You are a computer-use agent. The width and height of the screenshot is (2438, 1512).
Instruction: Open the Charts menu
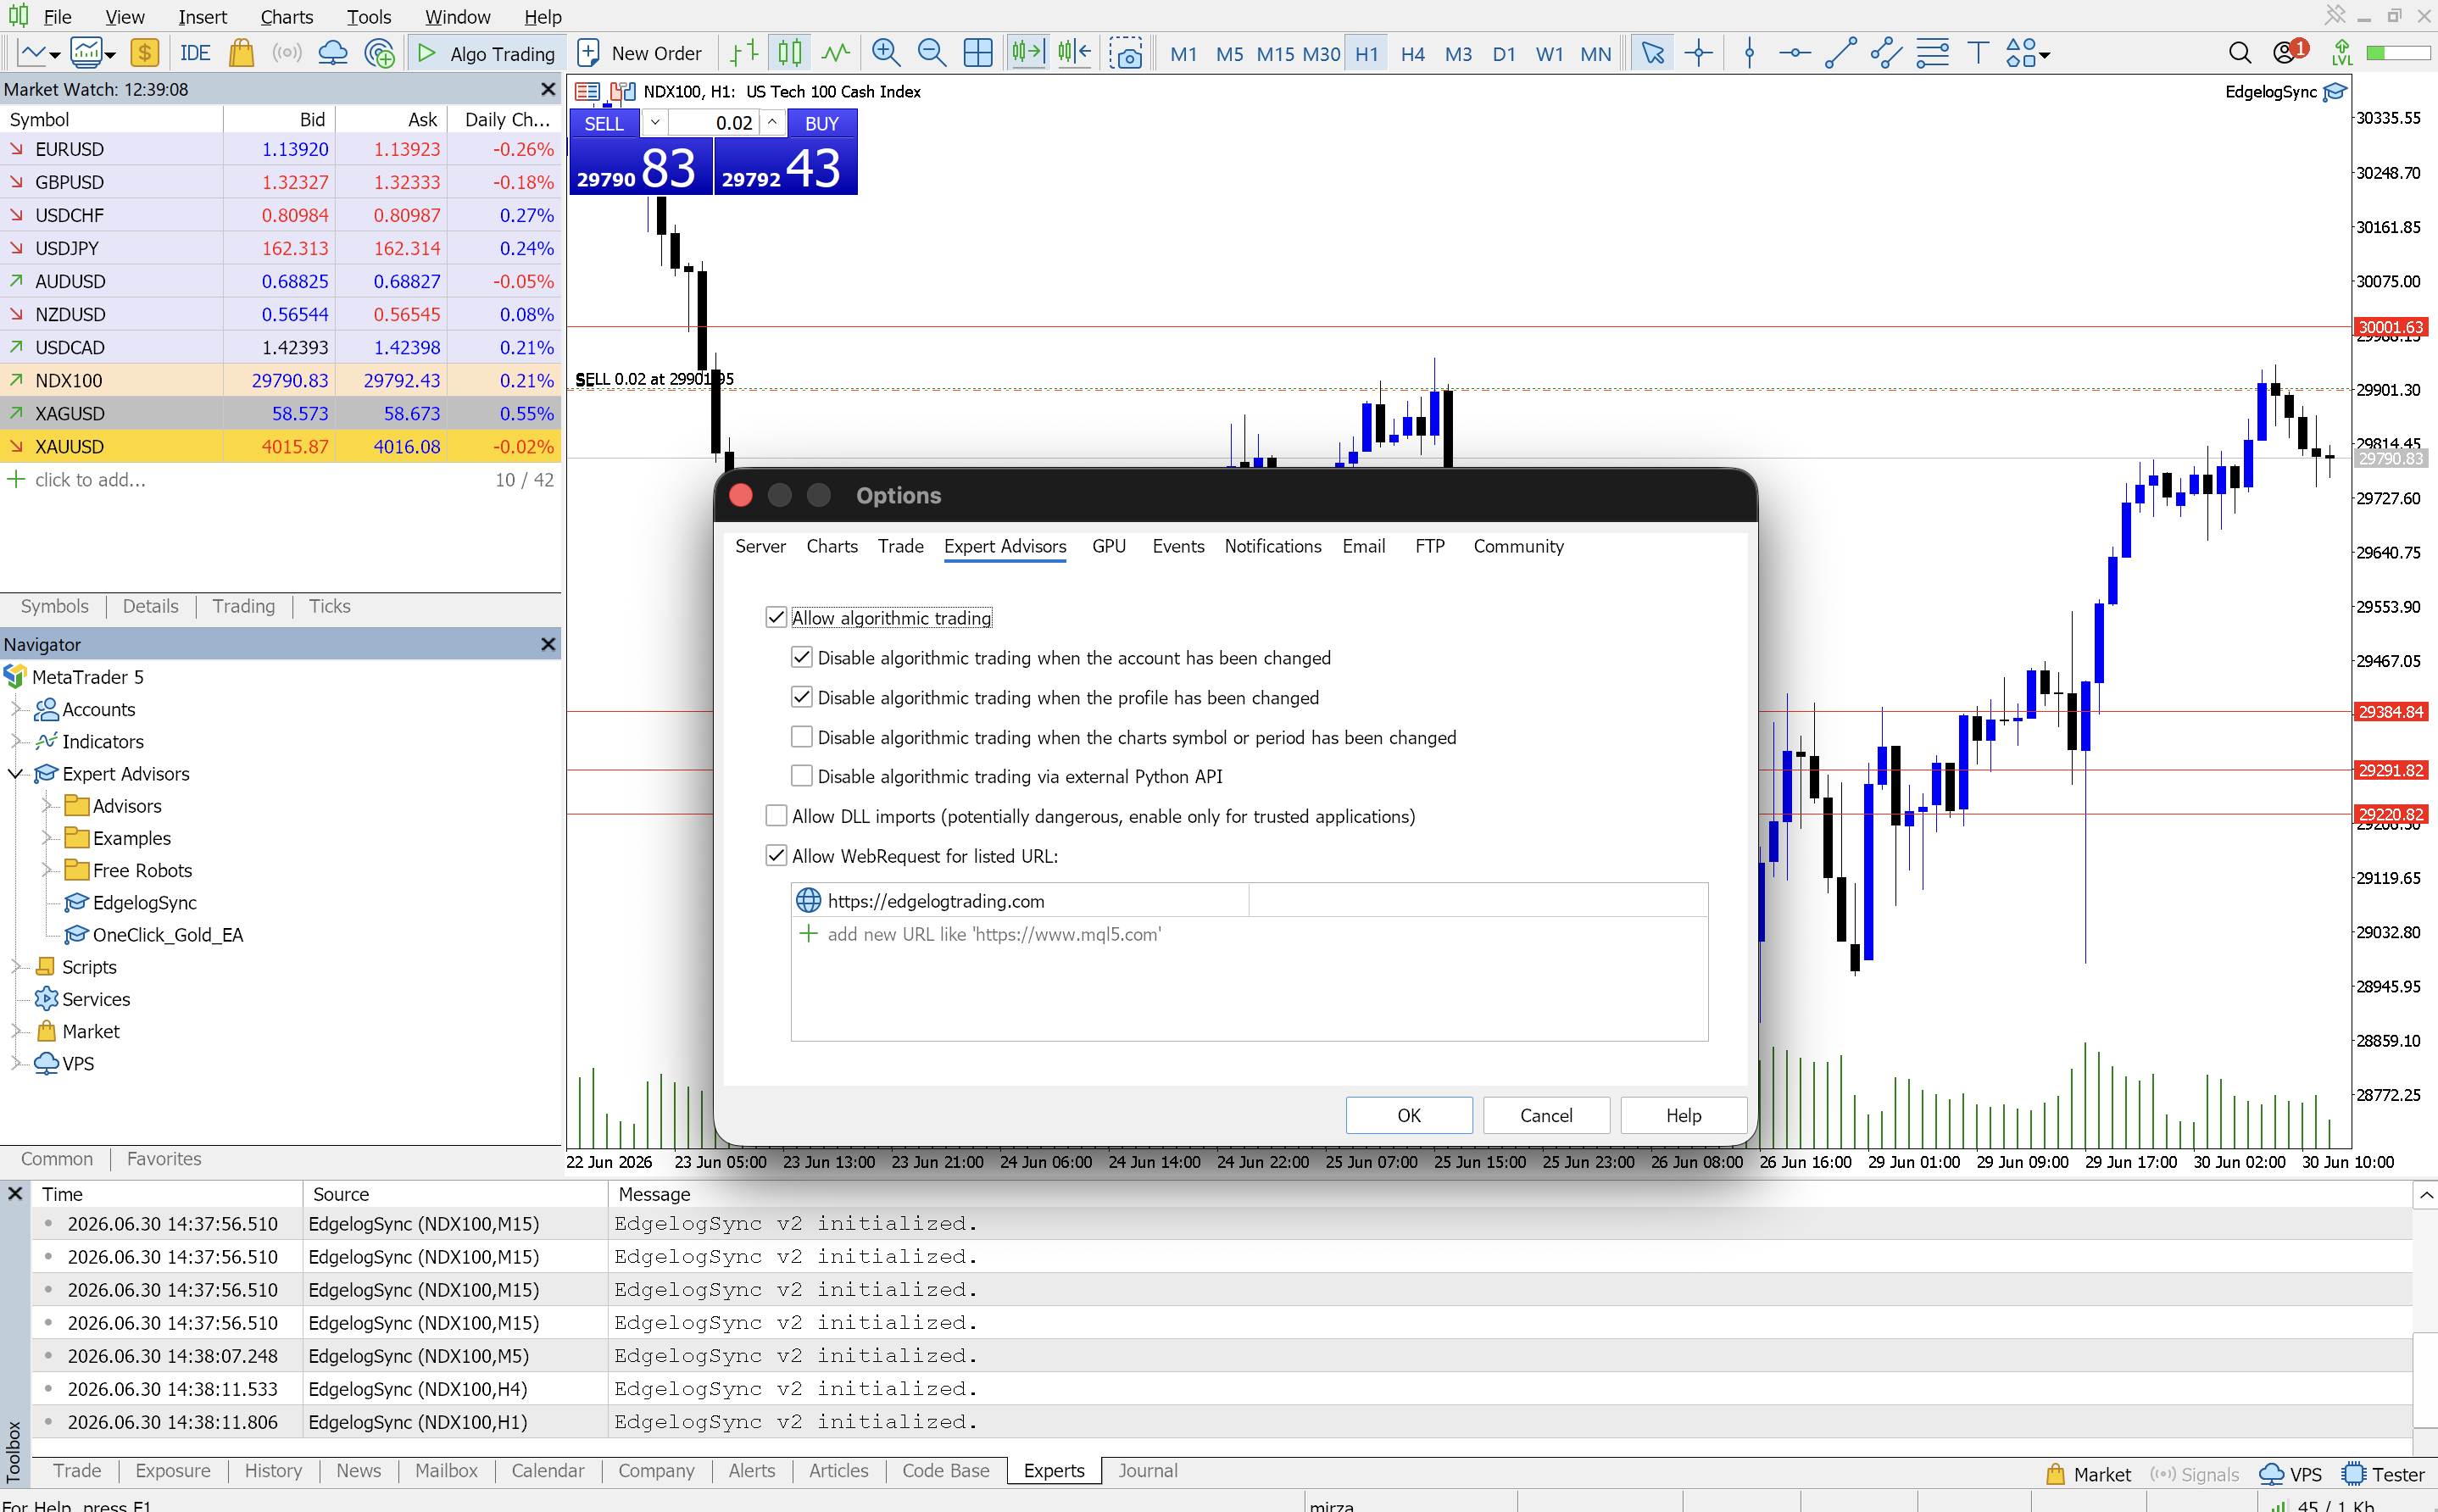click(287, 17)
